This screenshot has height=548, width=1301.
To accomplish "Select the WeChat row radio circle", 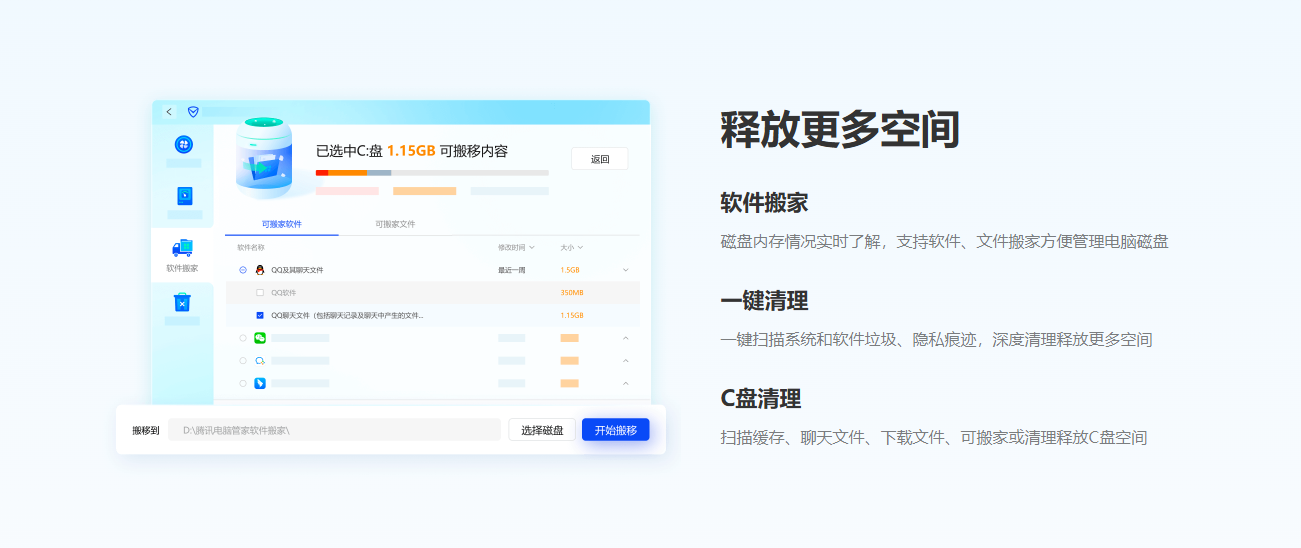I will [x=243, y=338].
